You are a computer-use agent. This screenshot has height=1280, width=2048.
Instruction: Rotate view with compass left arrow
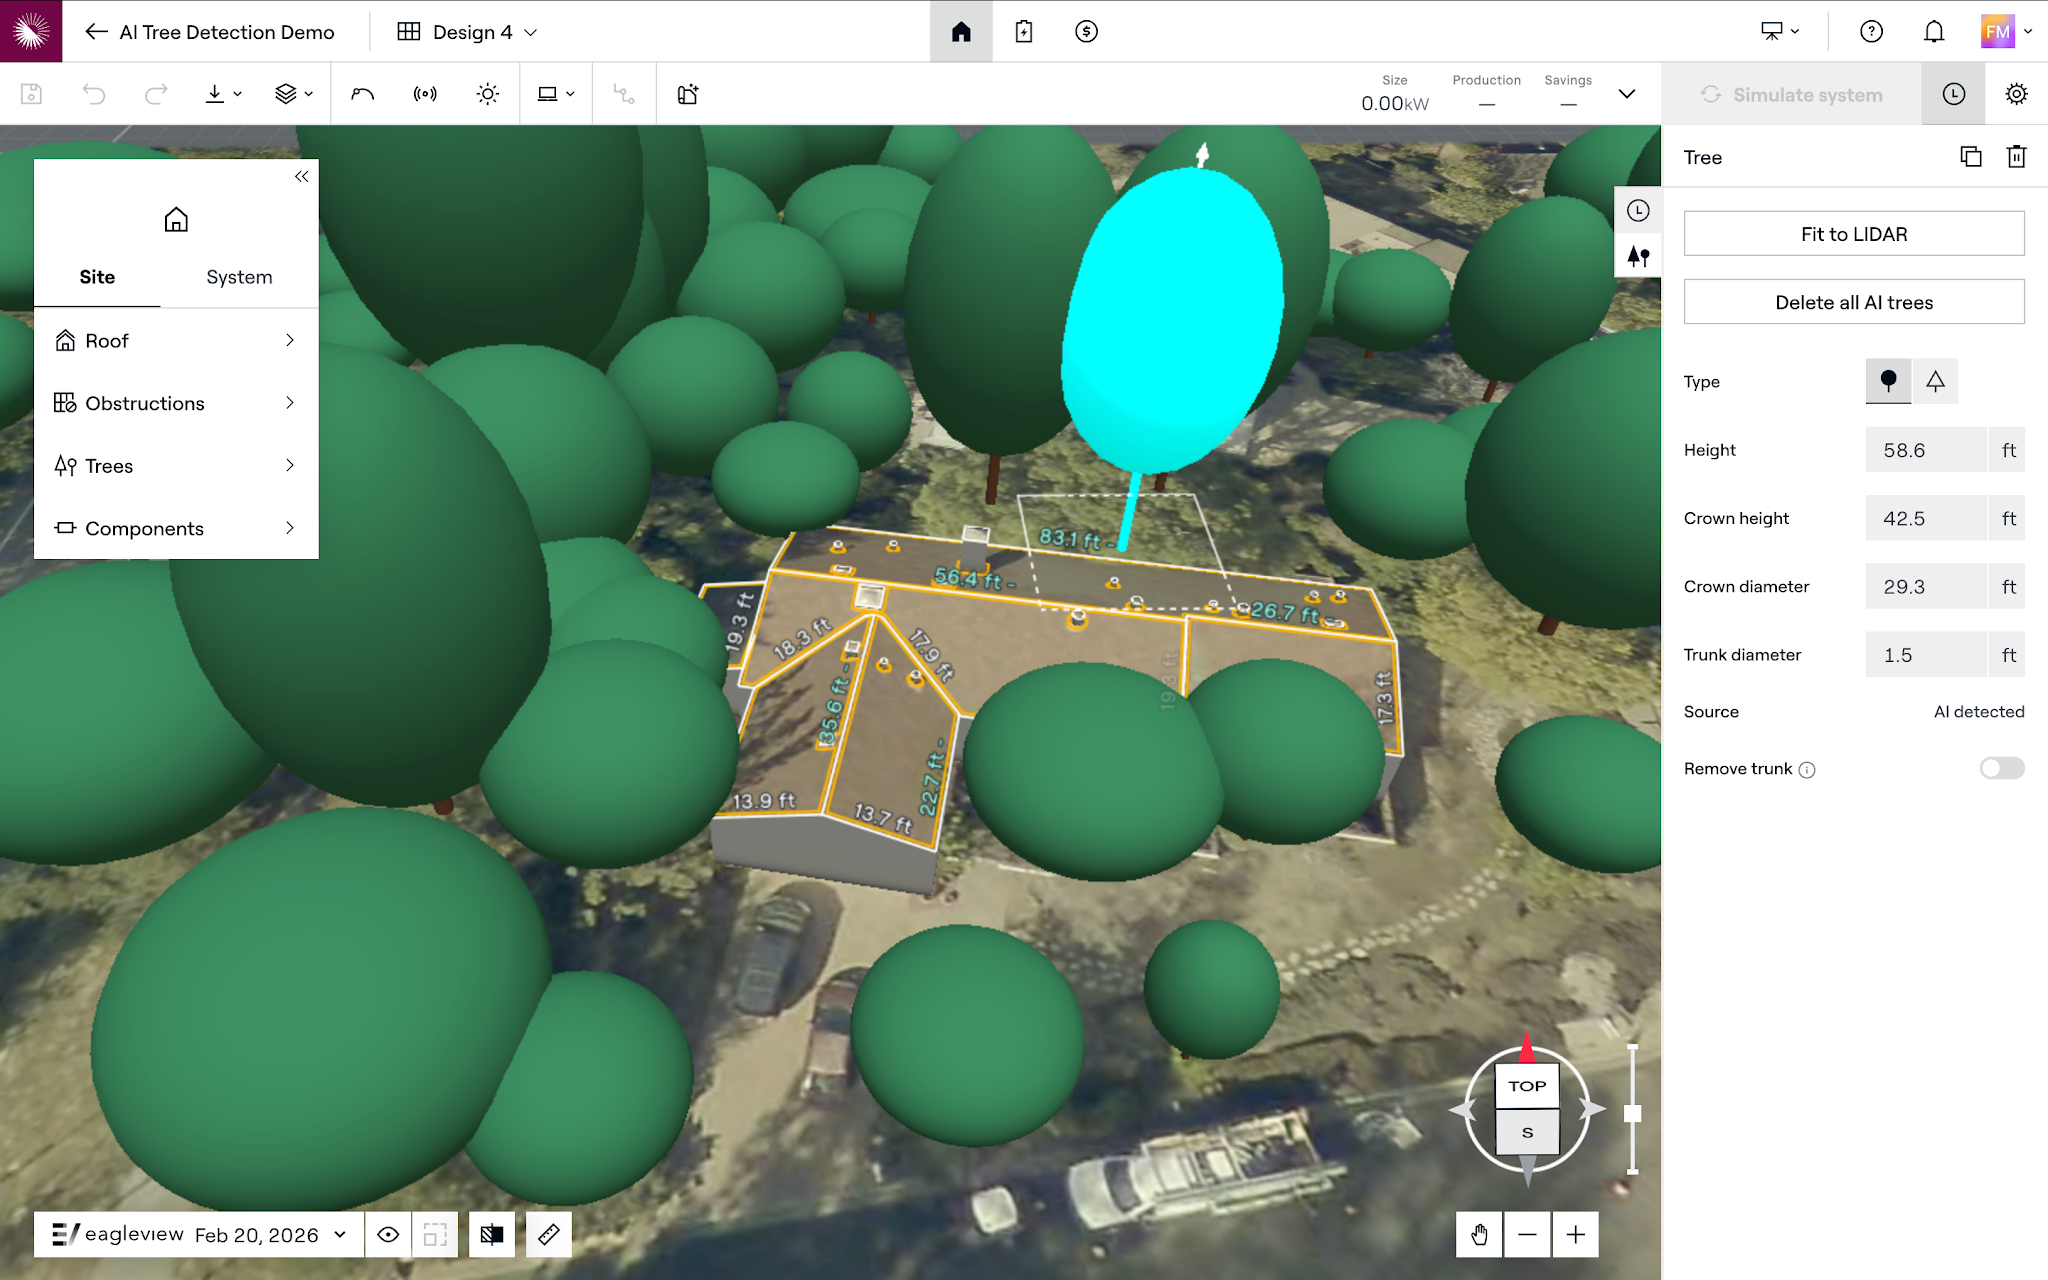tap(1464, 1109)
